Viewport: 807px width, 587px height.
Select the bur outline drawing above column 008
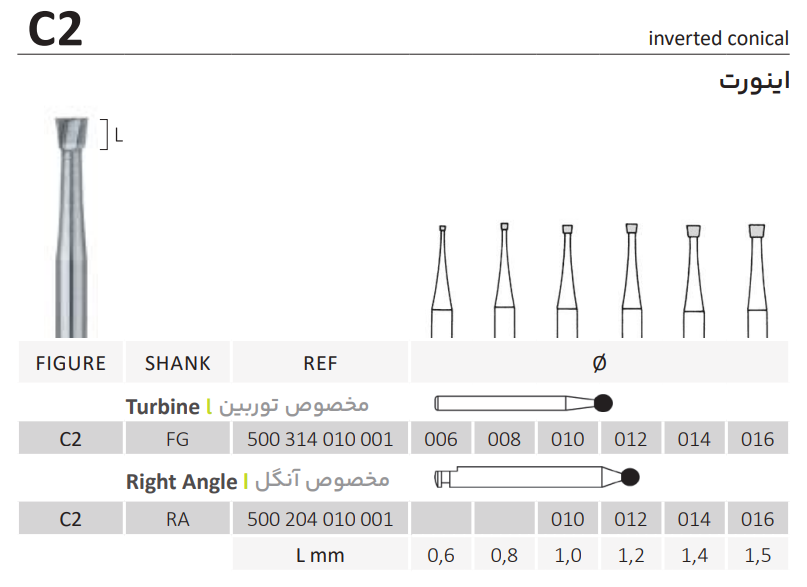(x=504, y=280)
